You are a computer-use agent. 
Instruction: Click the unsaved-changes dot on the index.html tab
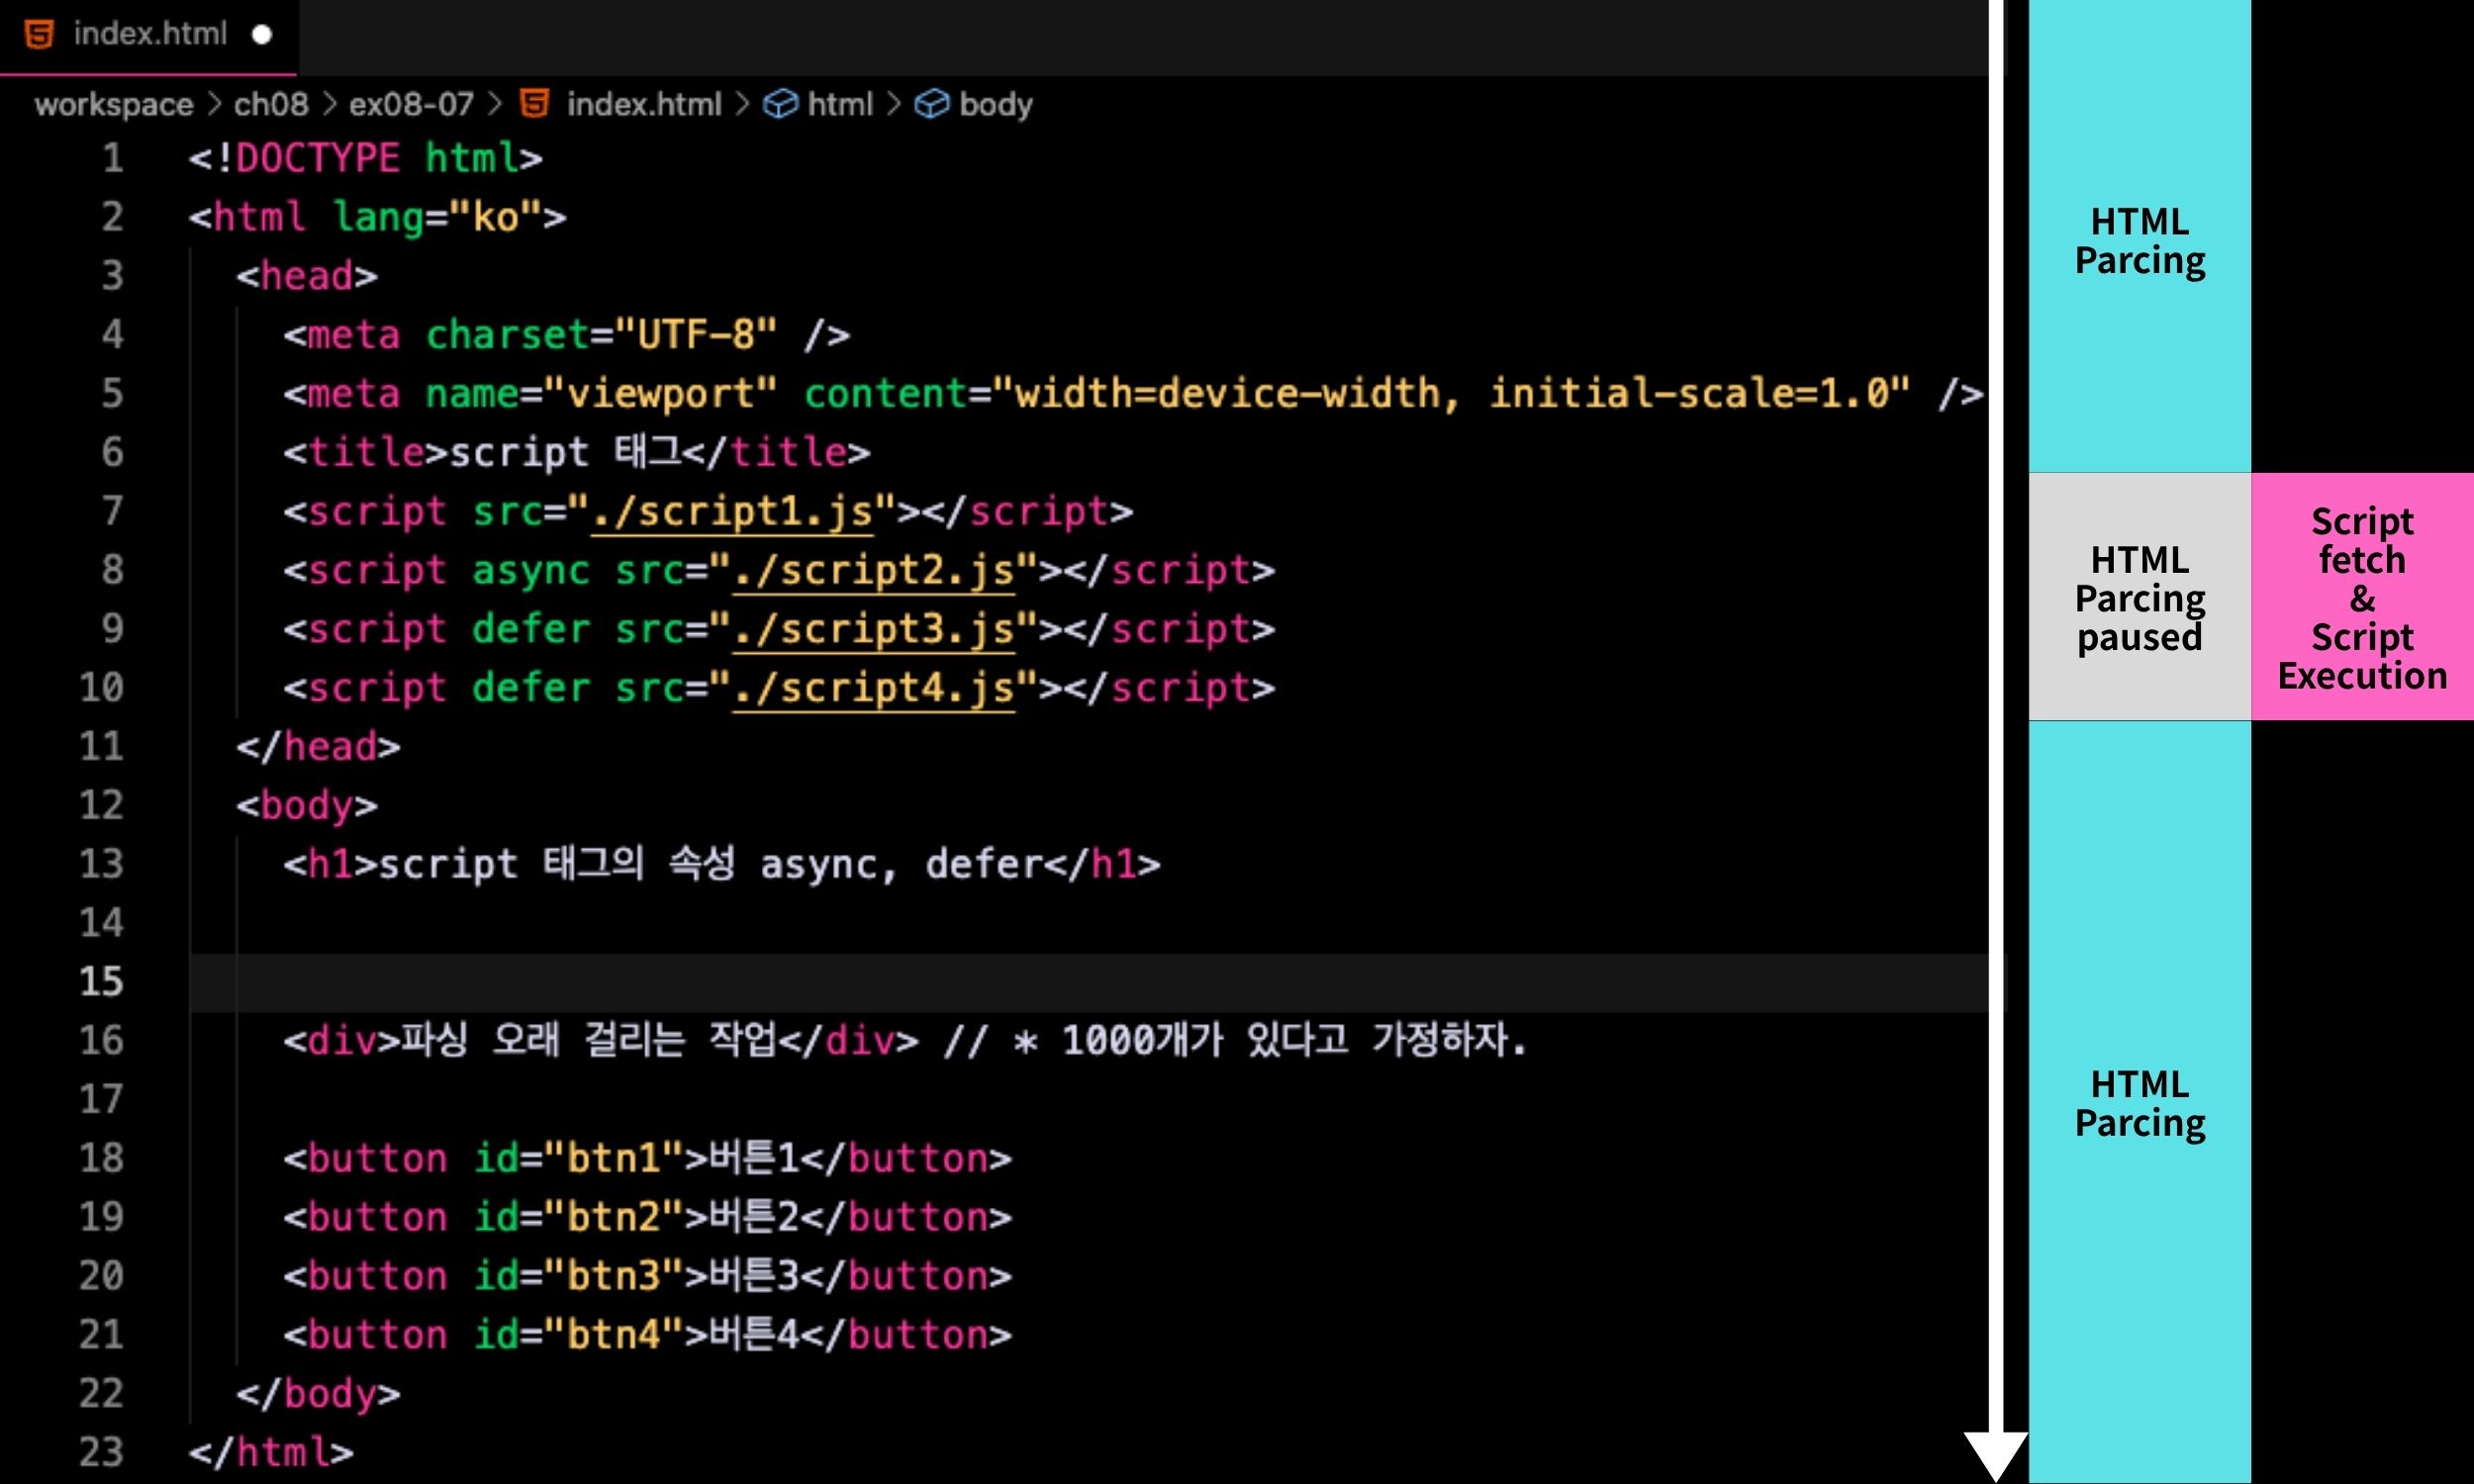(262, 35)
